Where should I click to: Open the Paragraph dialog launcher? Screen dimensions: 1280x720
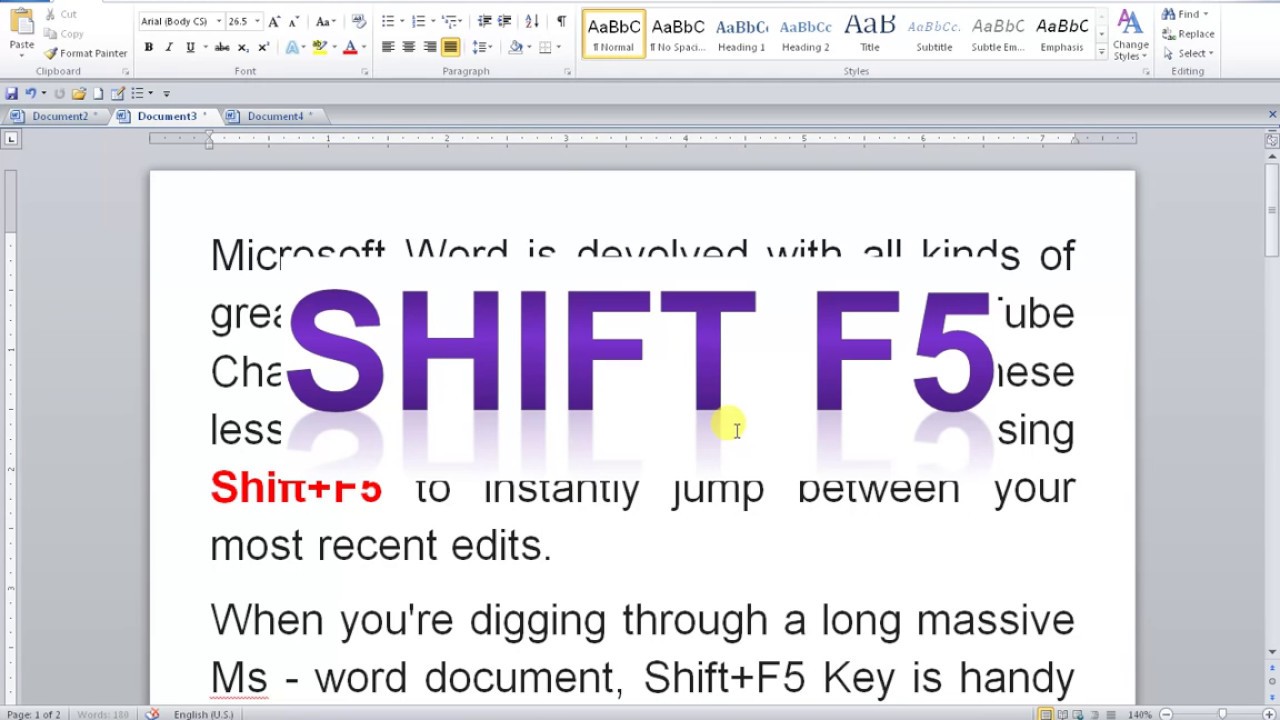click(x=567, y=72)
